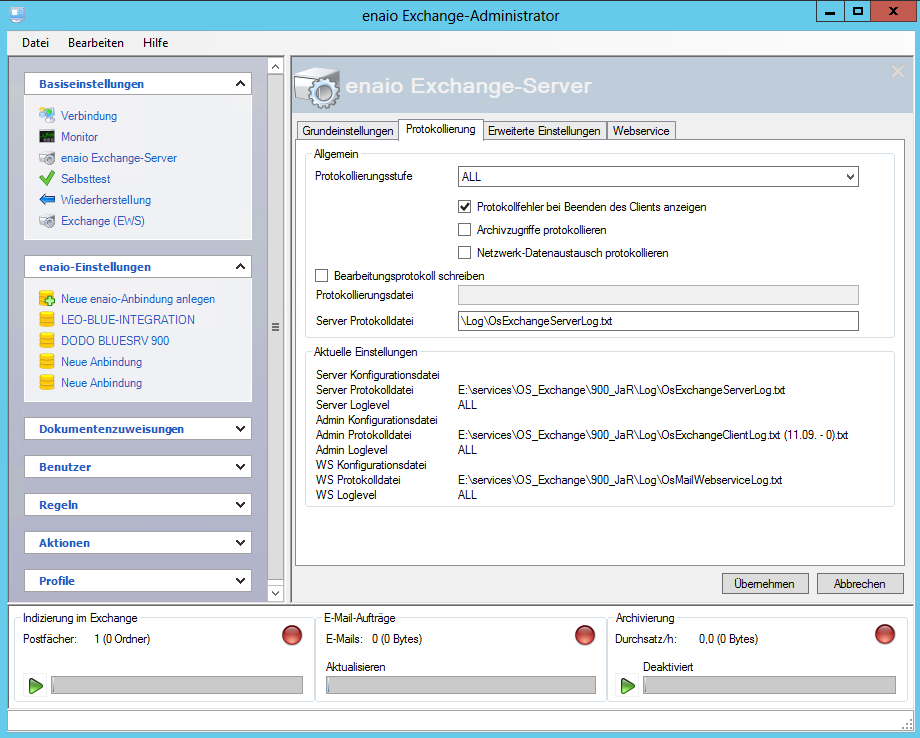
Task: Uncheck Protokollfehler bei Beenden des Clients
Action: [x=465, y=207]
